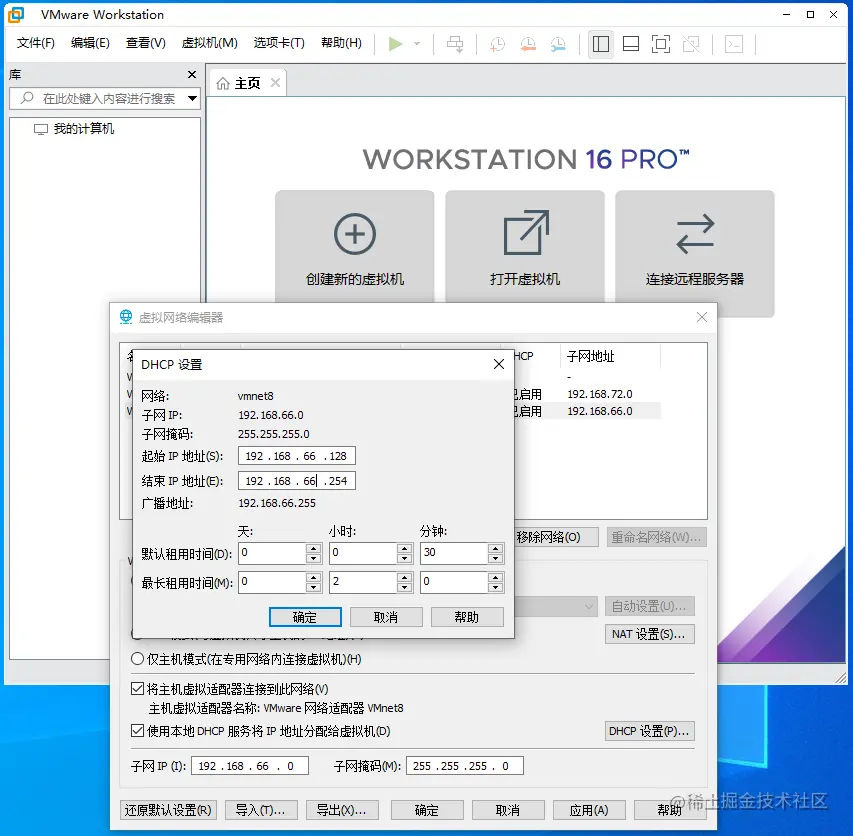This screenshot has height=836, width=853.
Task: Click inside the 起始 IP 地址 input field
Action: pyautogui.click(x=296, y=456)
